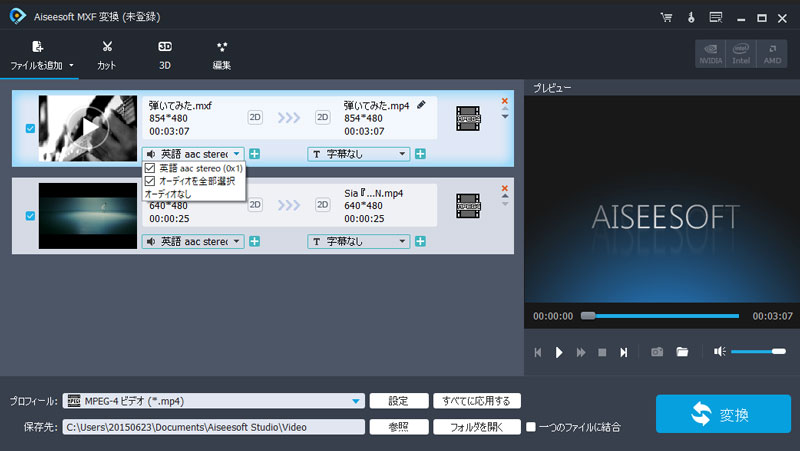Open MPEG4 format icon for Sia file
This screenshot has height=451, width=800.
click(x=468, y=206)
